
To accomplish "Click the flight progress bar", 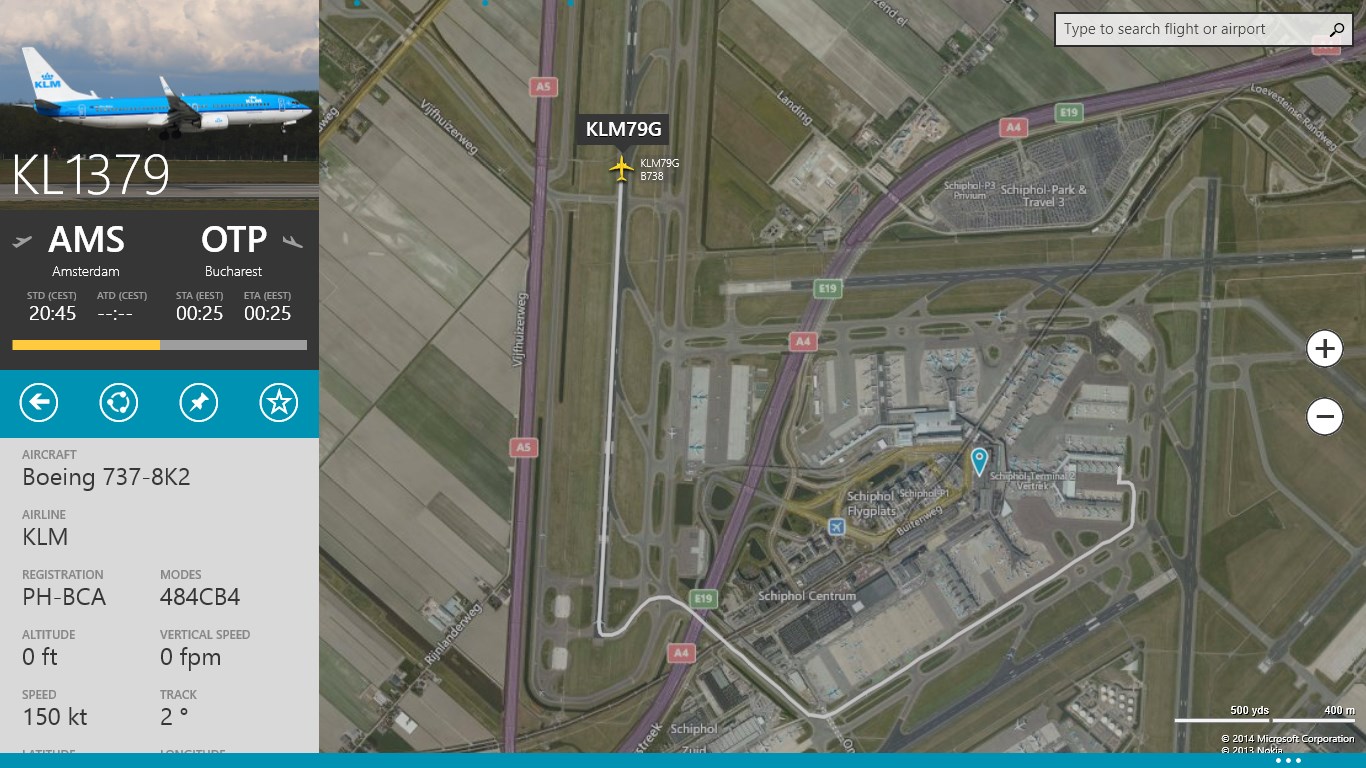I will pos(160,345).
